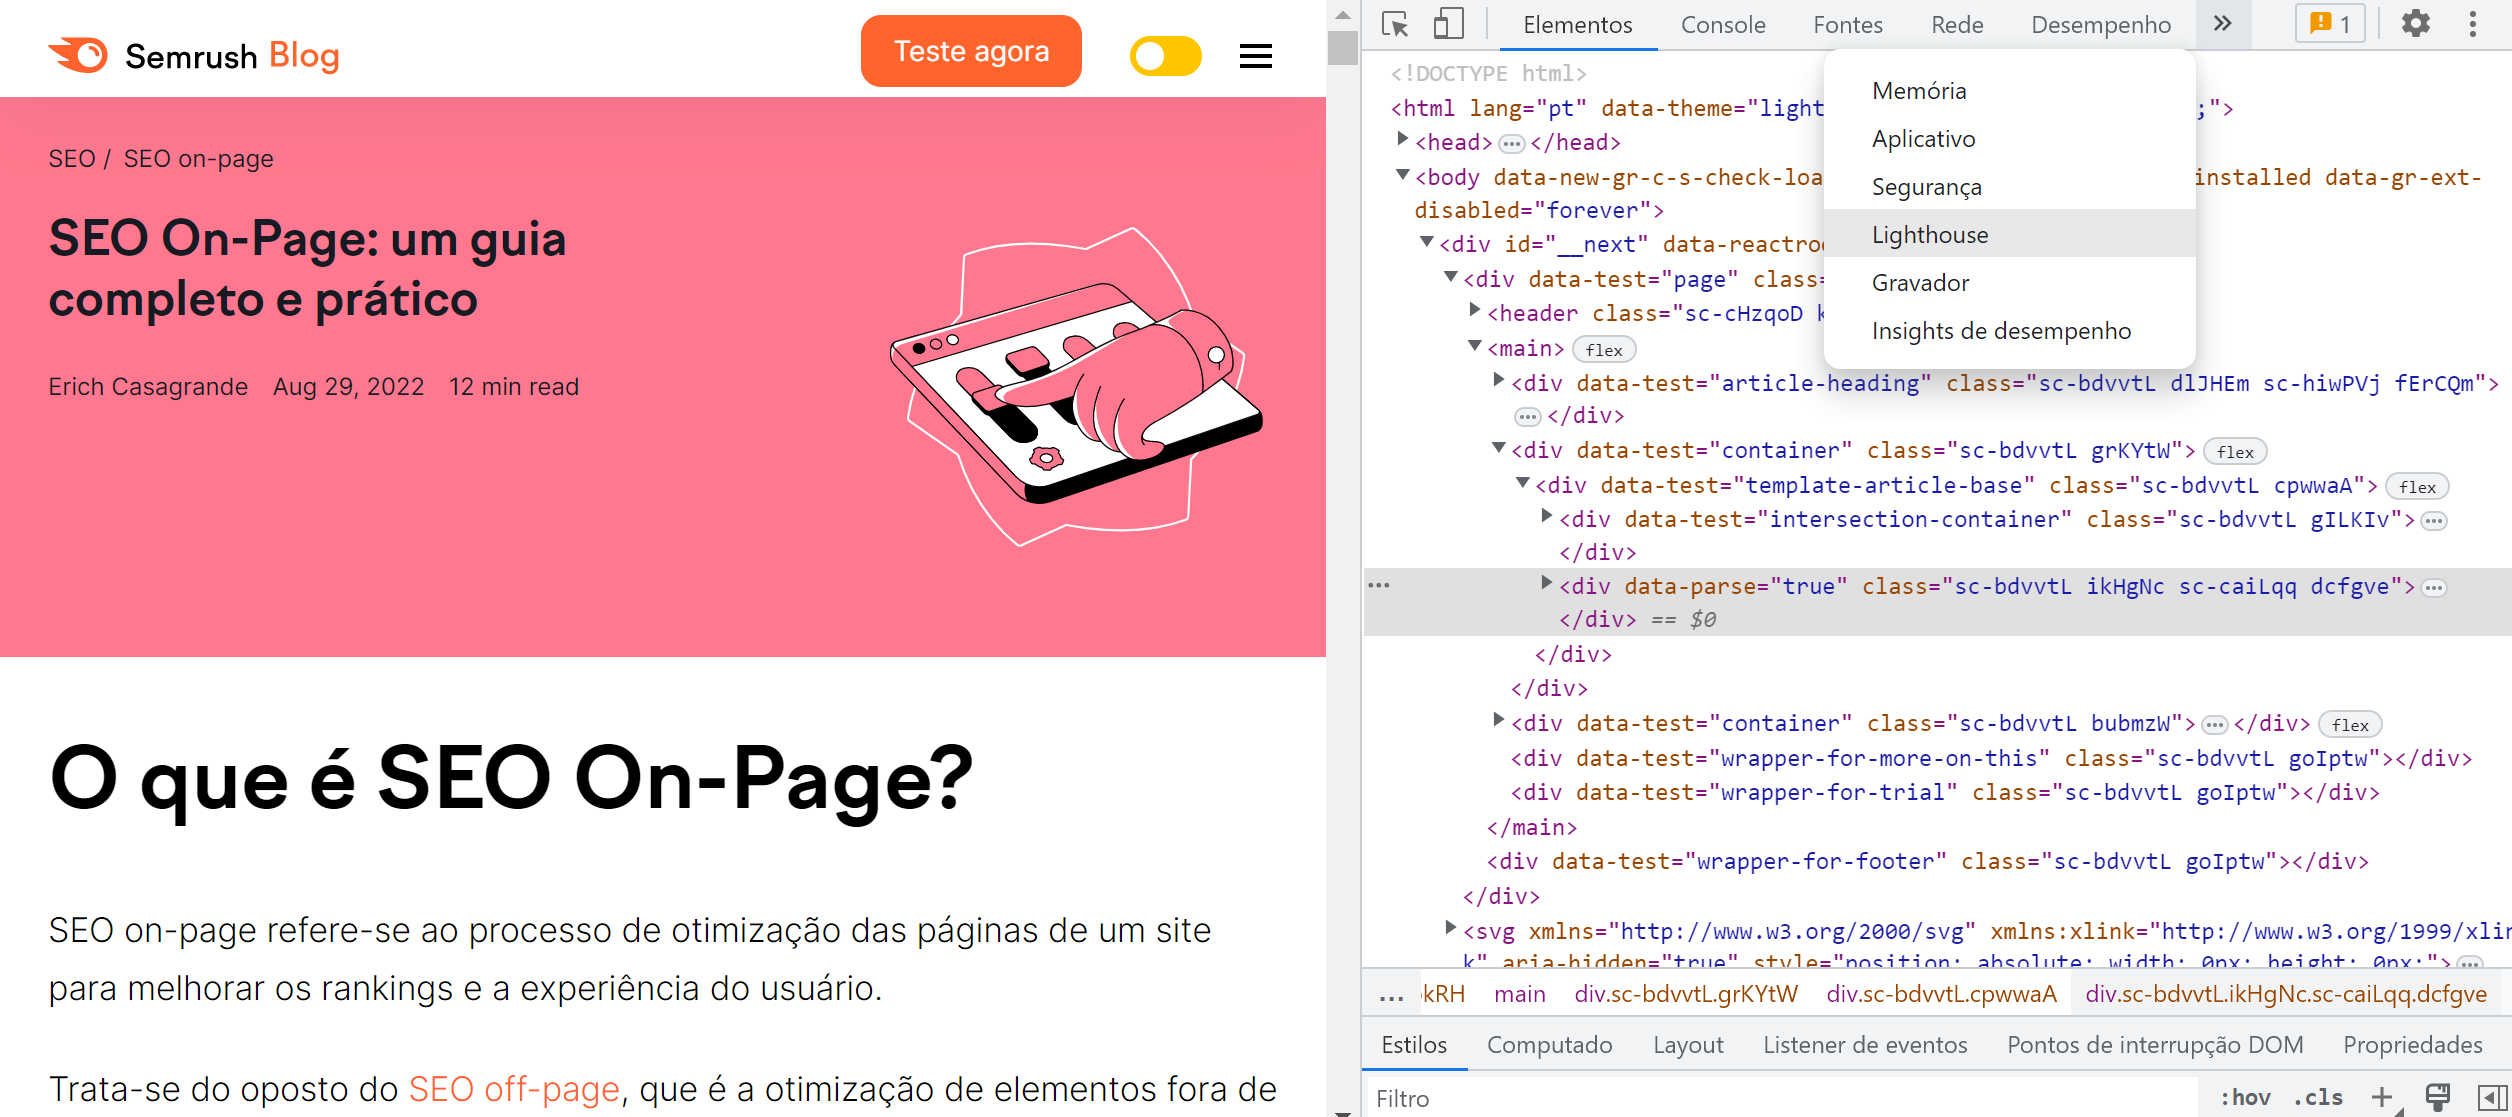This screenshot has width=2512, height=1117.
Task: Flip the yellow theme toggle on the blog
Action: tap(1166, 56)
